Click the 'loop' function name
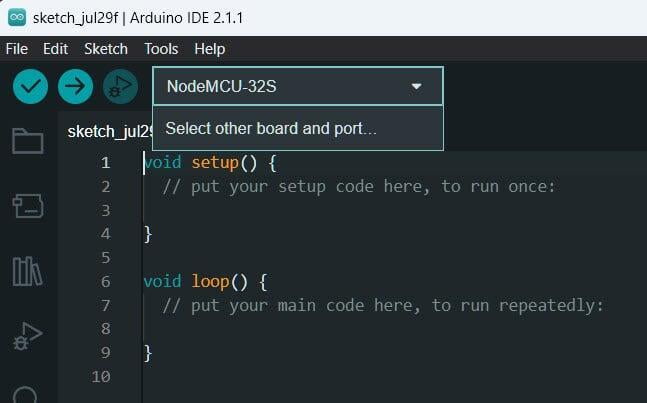 tap(210, 282)
